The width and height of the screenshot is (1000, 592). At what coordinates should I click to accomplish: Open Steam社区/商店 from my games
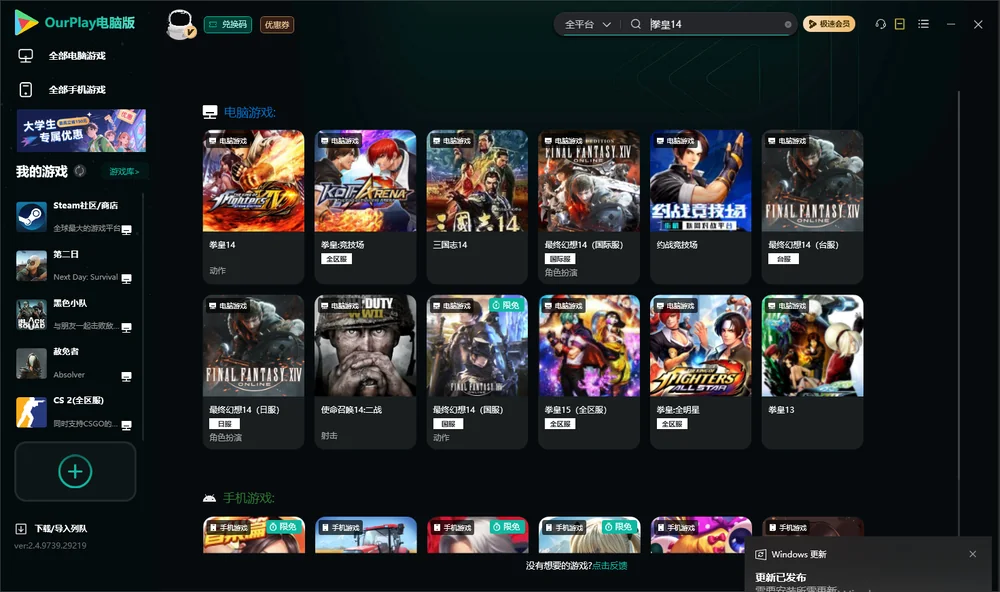point(74,216)
